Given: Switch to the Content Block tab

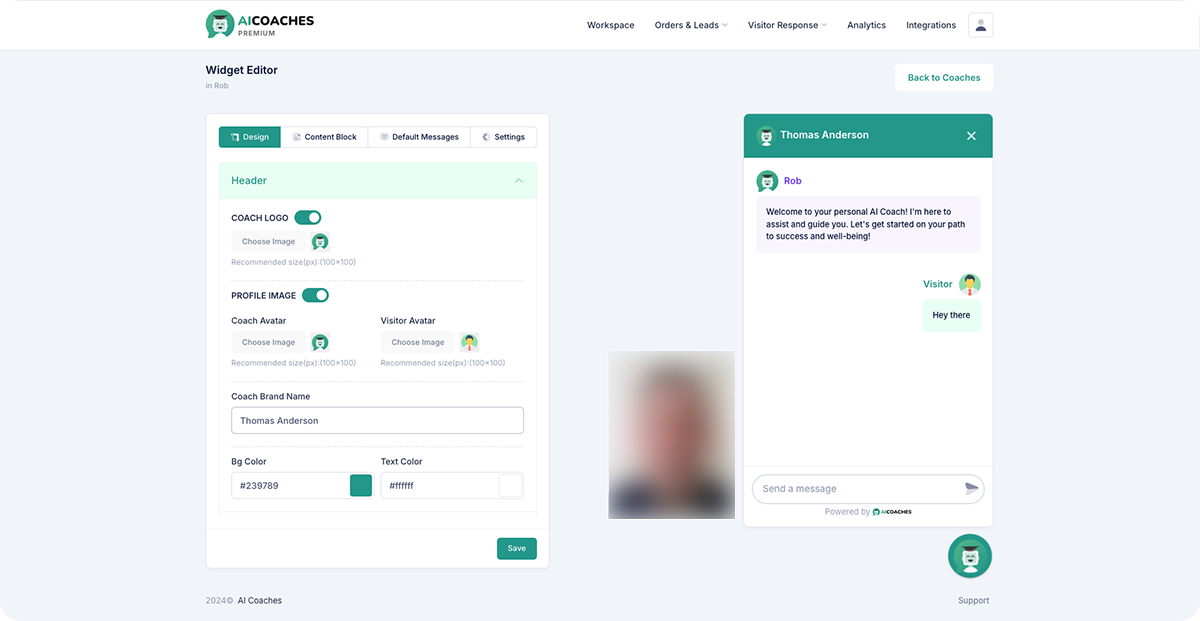Looking at the screenshot, I should pos(324,137).
